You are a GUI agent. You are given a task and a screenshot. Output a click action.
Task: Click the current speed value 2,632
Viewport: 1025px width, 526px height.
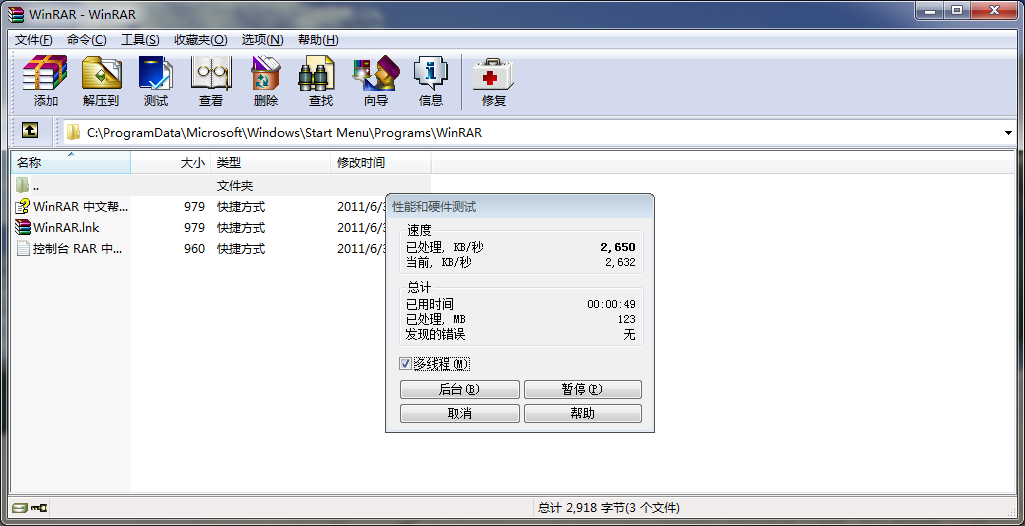point(620,263)
